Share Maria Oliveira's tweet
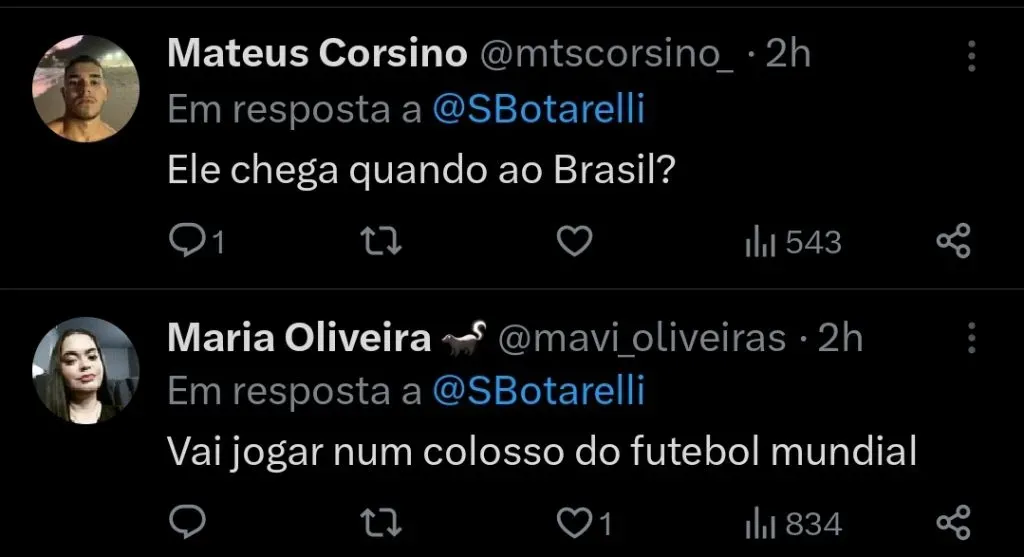Screen dimensions: 1024x557 953,522
